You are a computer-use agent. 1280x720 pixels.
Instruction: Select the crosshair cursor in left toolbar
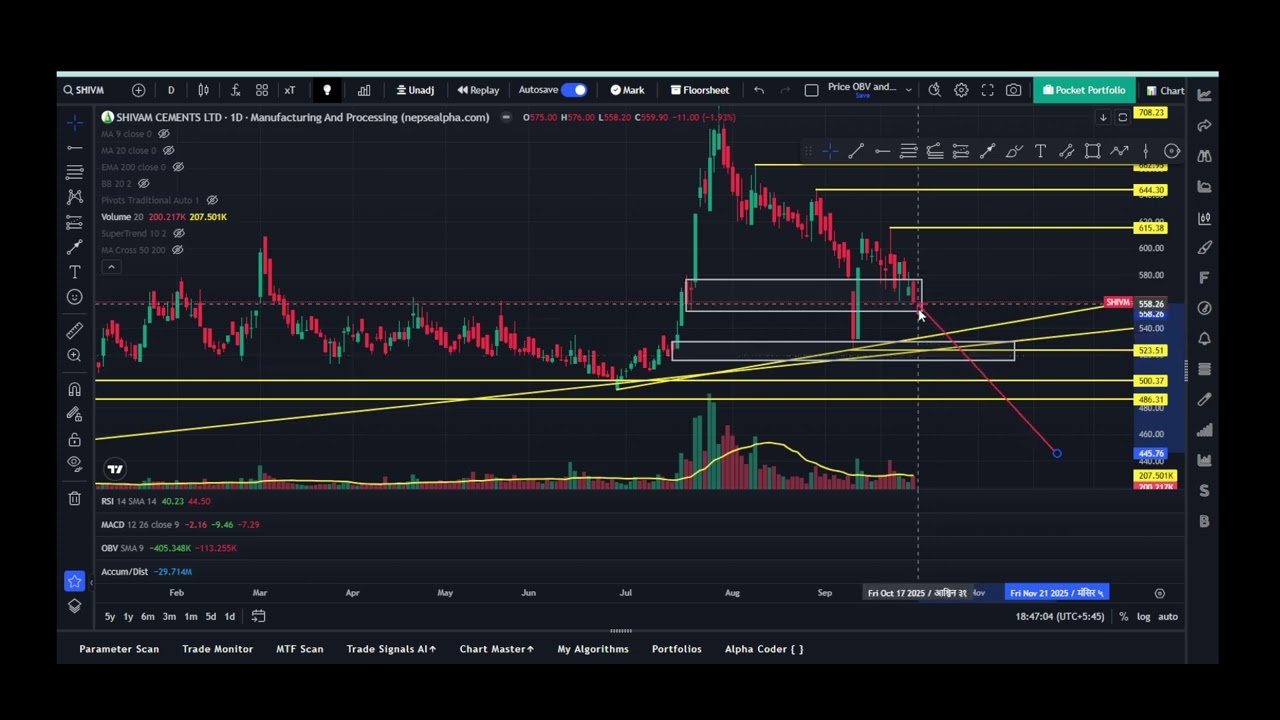[75, 122]
